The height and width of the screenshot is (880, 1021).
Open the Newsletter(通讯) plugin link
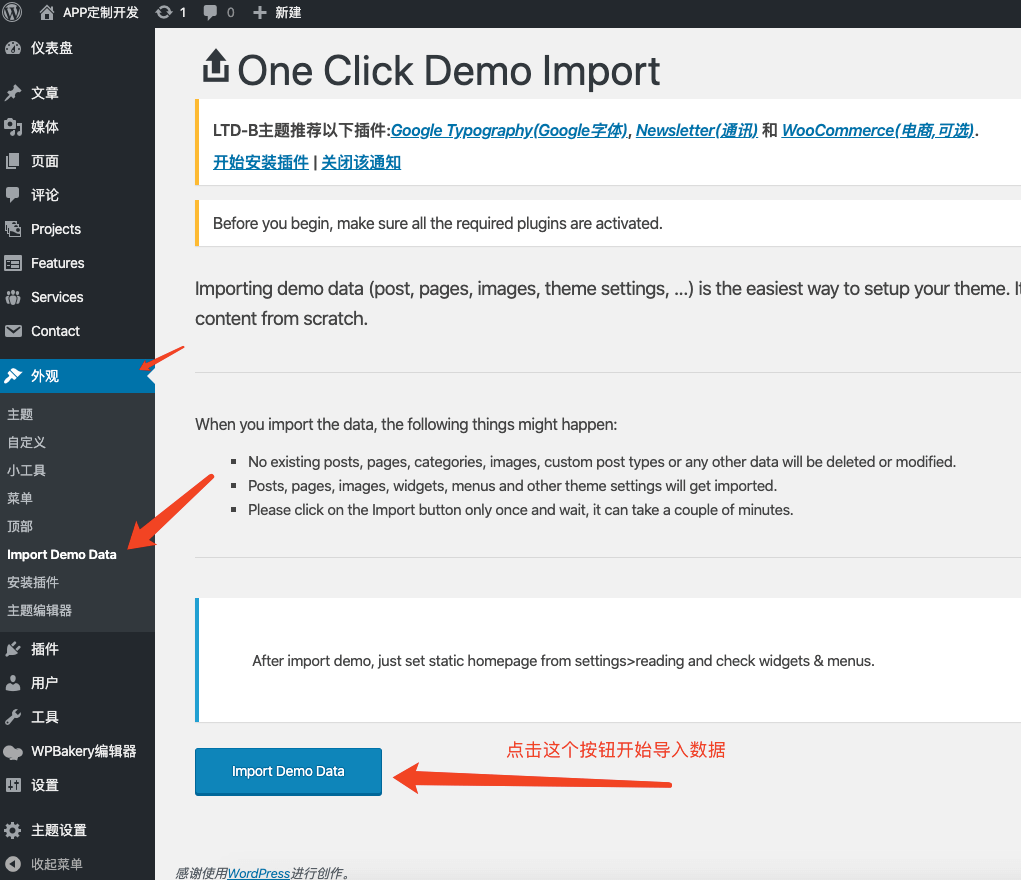pos(697,130)
